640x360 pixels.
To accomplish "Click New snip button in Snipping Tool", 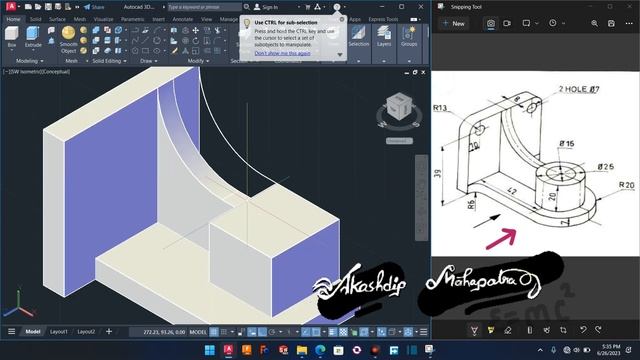I will click(454, 24).
